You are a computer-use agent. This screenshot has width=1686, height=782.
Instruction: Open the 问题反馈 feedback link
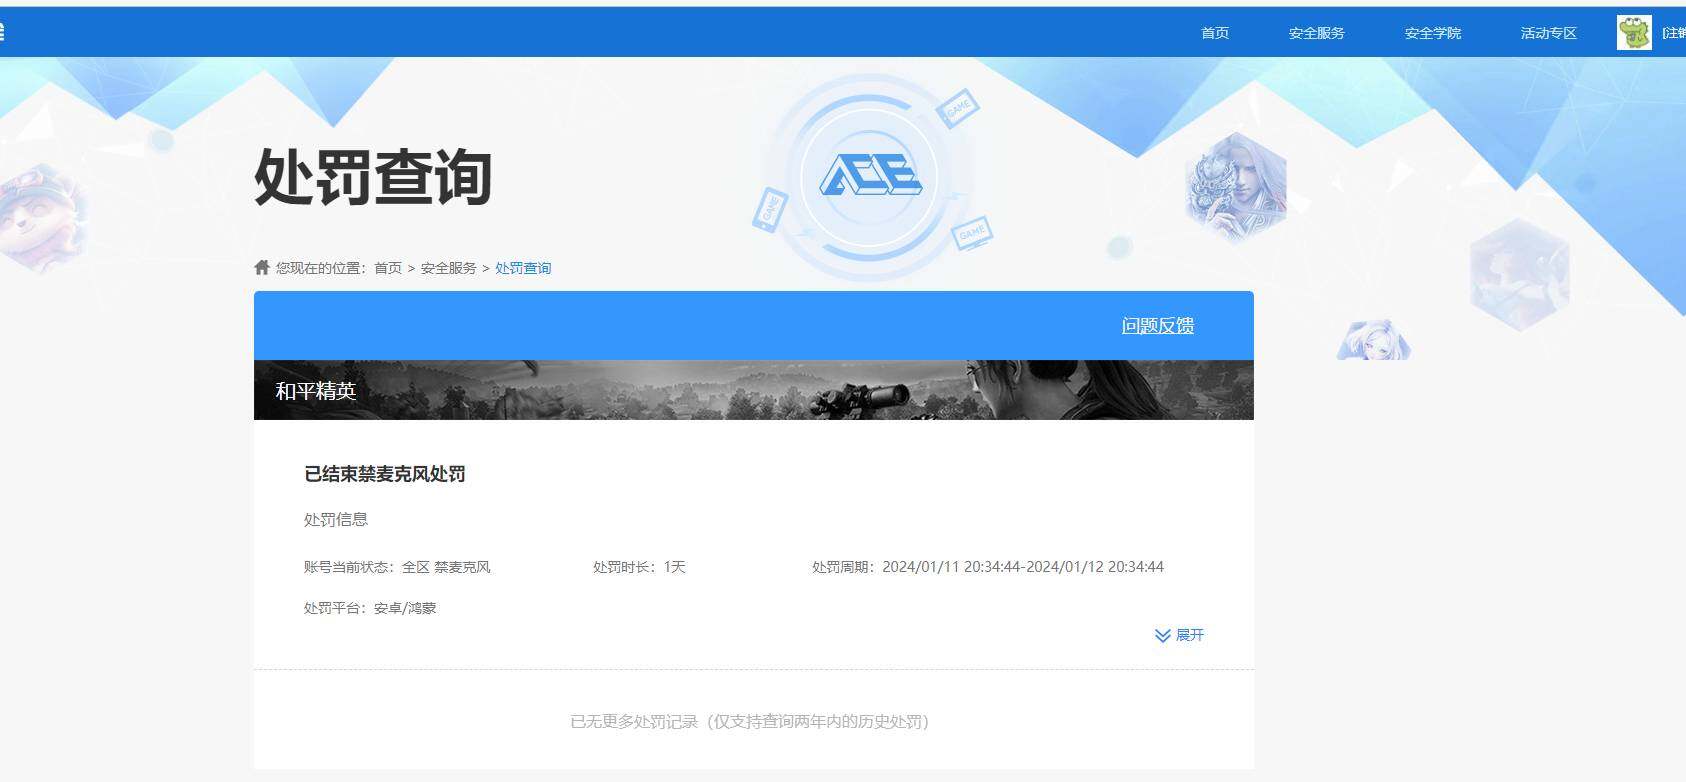click(1157, 326)
